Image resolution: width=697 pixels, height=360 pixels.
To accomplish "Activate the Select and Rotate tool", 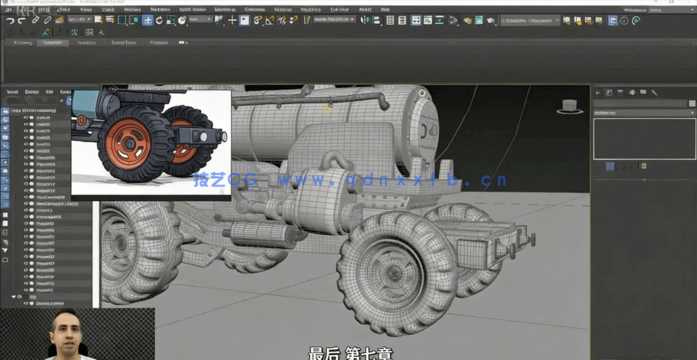I will tap(159, 20).
